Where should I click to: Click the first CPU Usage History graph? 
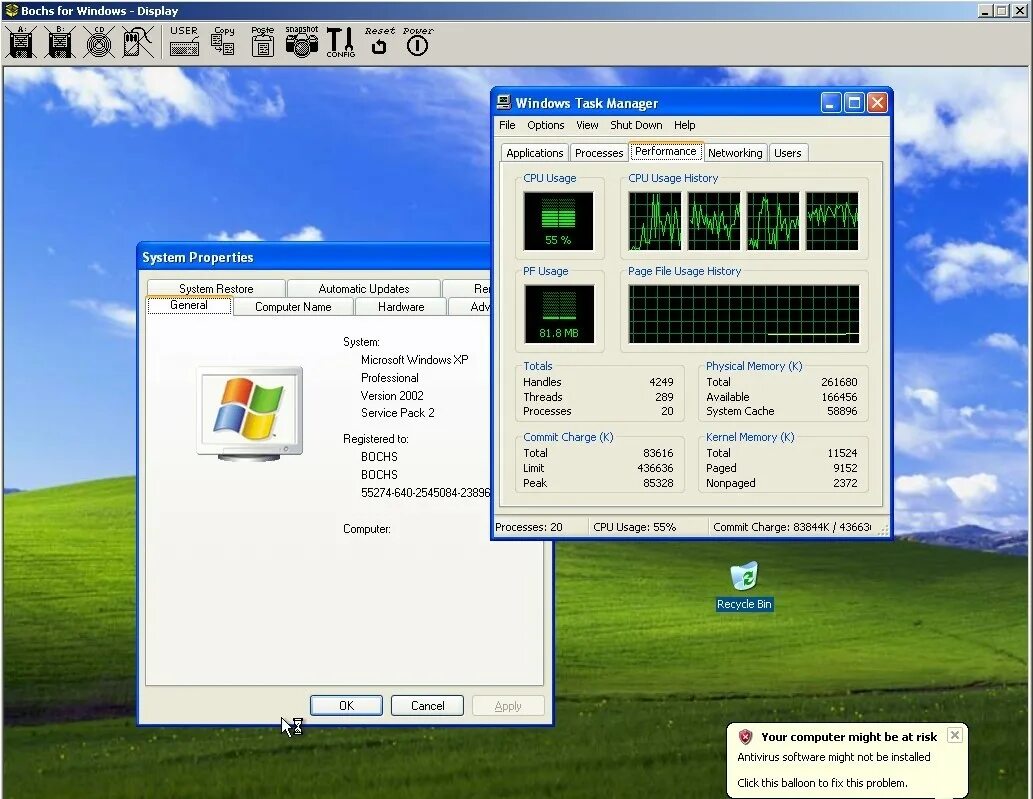[655, 221]
